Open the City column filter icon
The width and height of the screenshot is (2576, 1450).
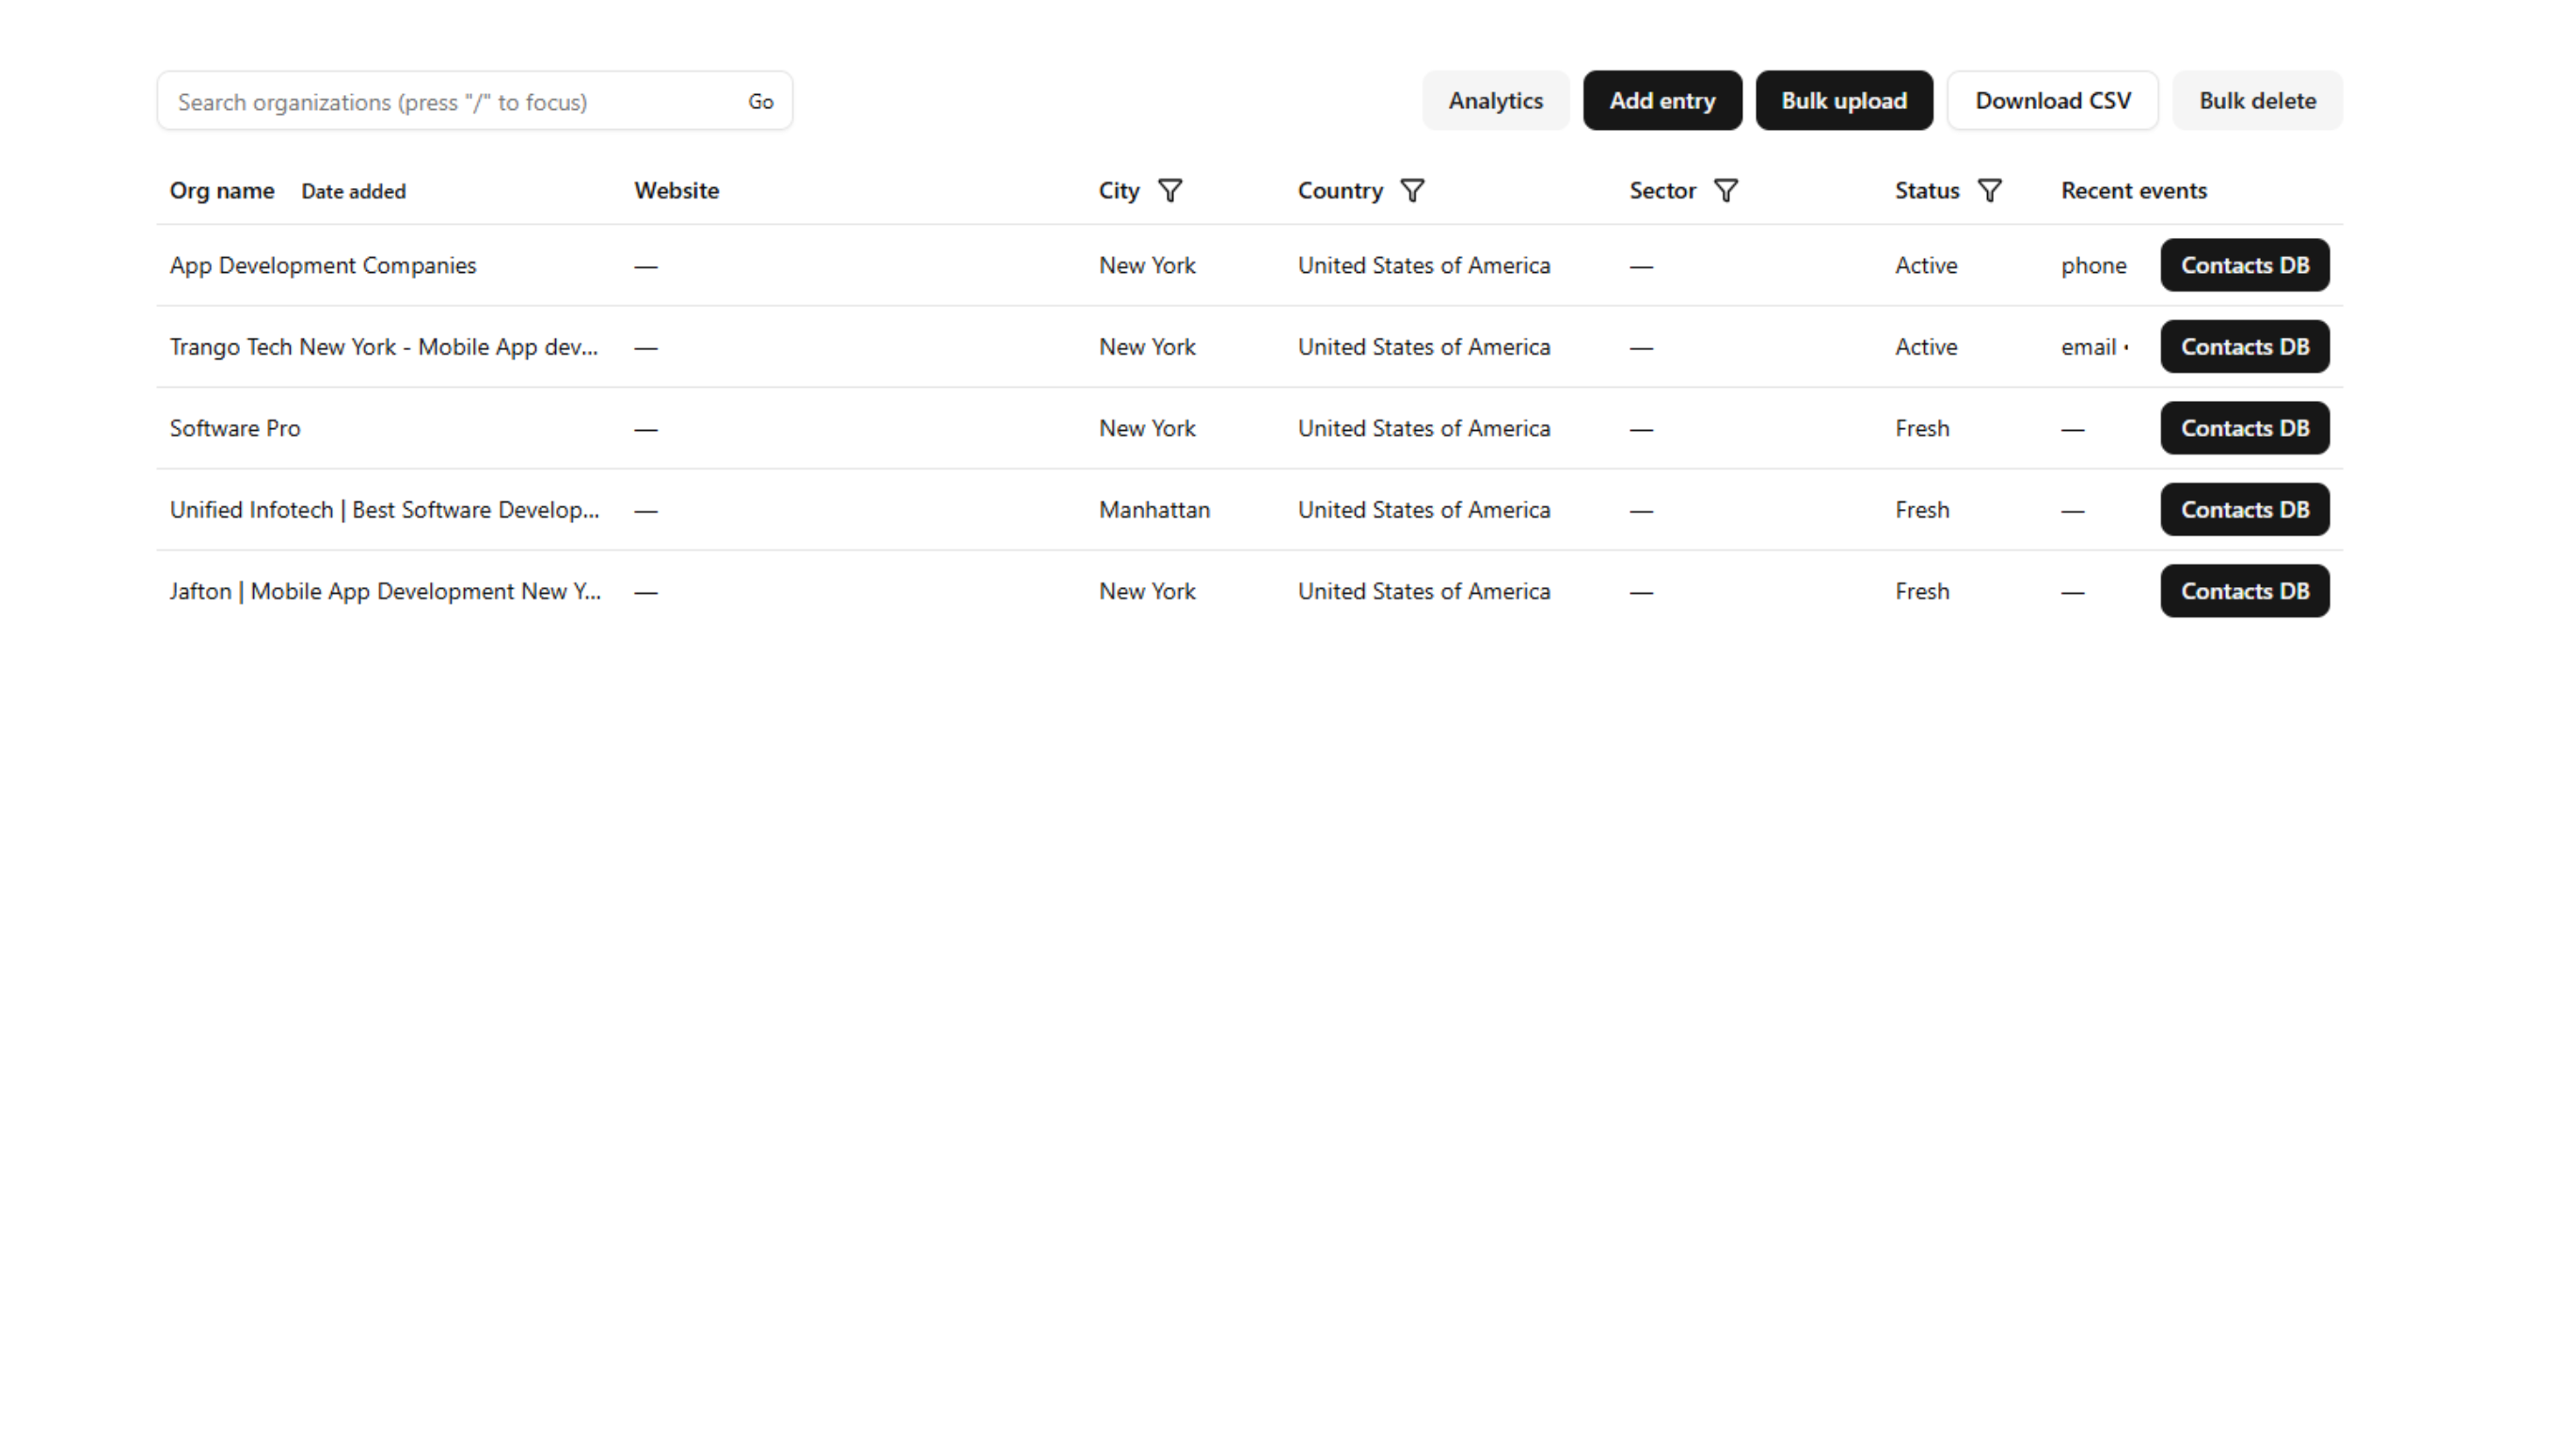1170,190
